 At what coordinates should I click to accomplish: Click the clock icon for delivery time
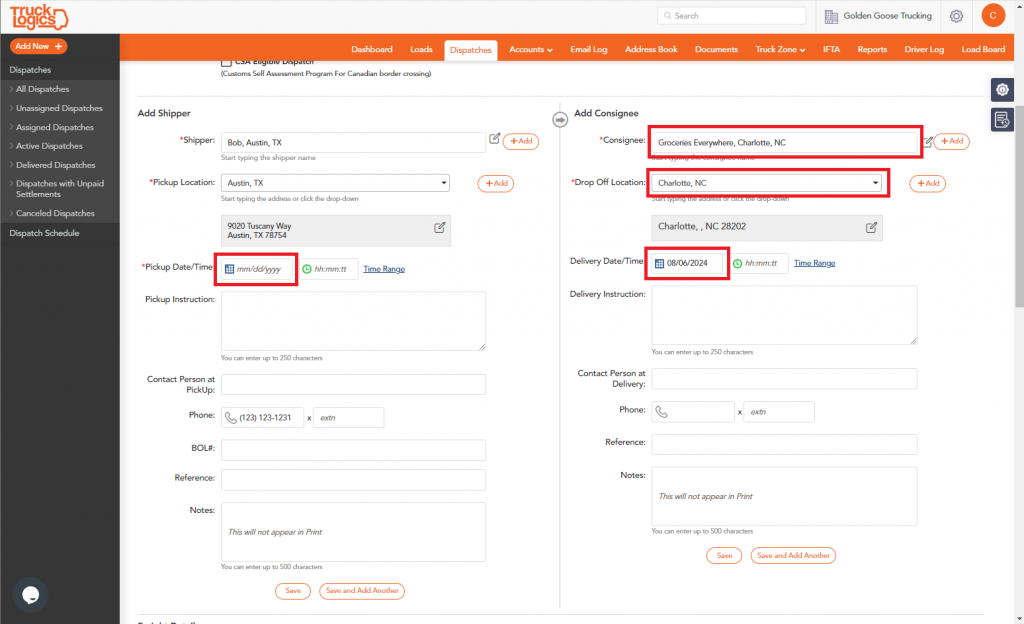tap(737, 263)
